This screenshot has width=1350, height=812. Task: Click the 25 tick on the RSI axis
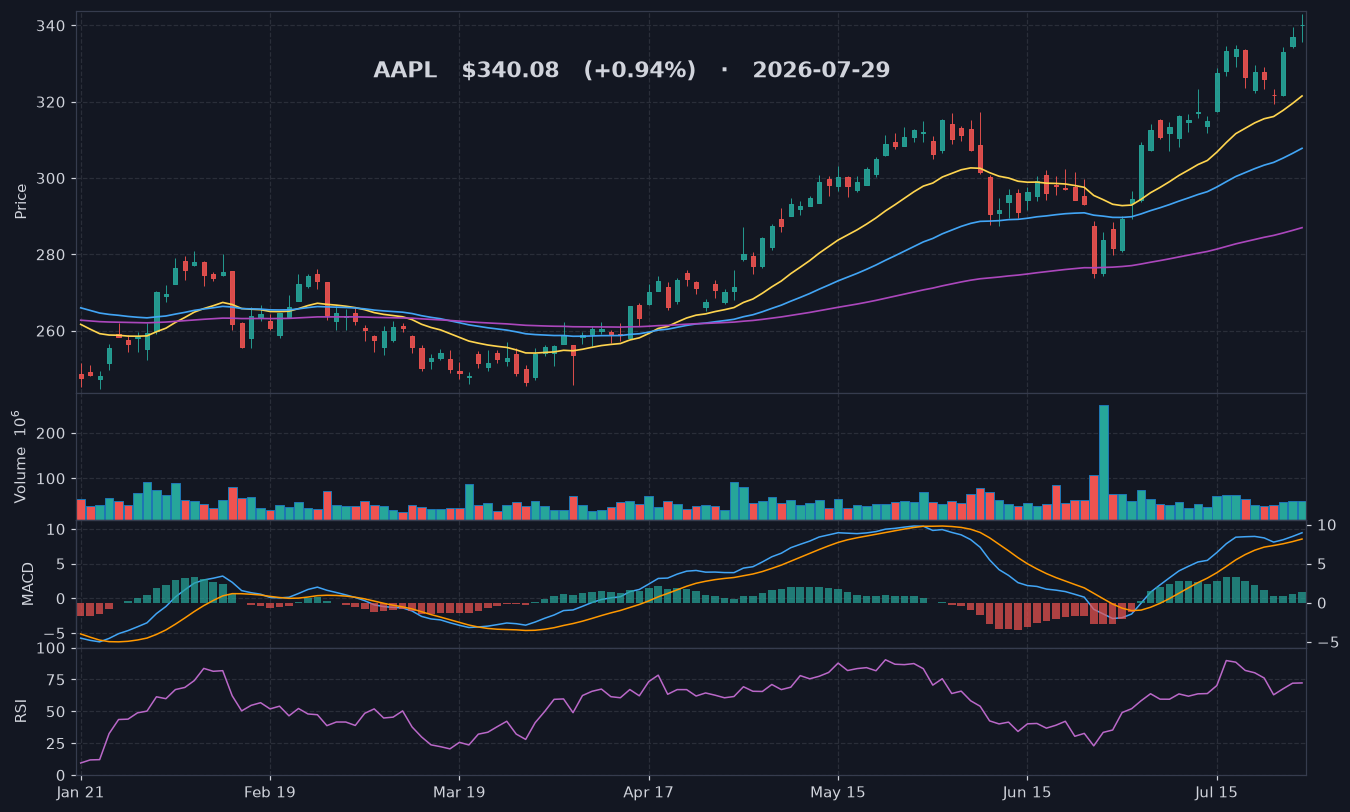(57, 744)
